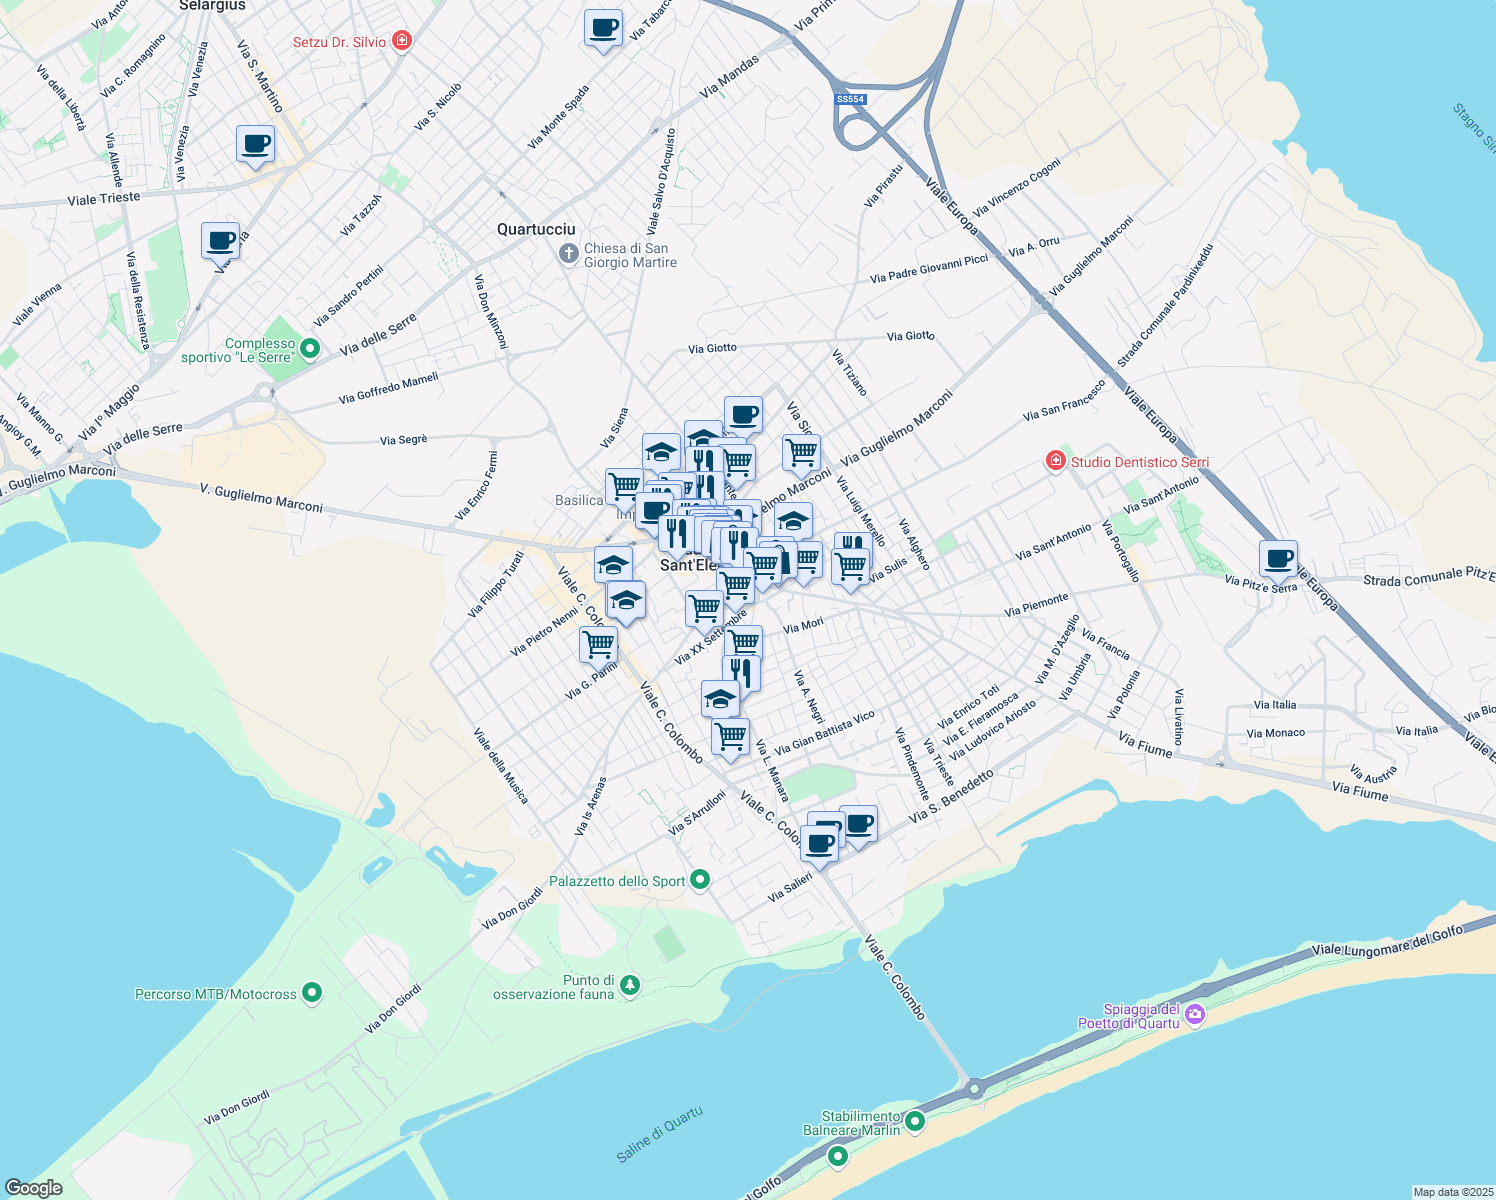Select the Via Goffredo Mameli label
This screenshot has height=1200, width=1496.
tap(389, 388)
